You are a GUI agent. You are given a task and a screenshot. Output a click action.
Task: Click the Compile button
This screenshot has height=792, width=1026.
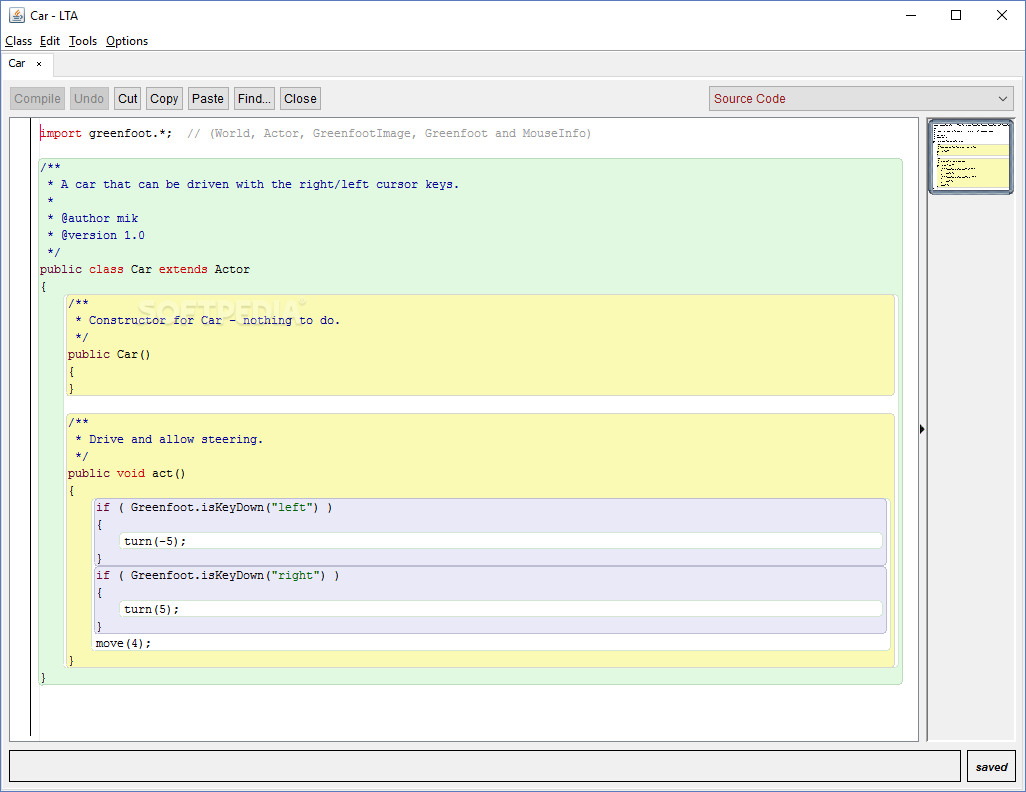pos(37,99)
